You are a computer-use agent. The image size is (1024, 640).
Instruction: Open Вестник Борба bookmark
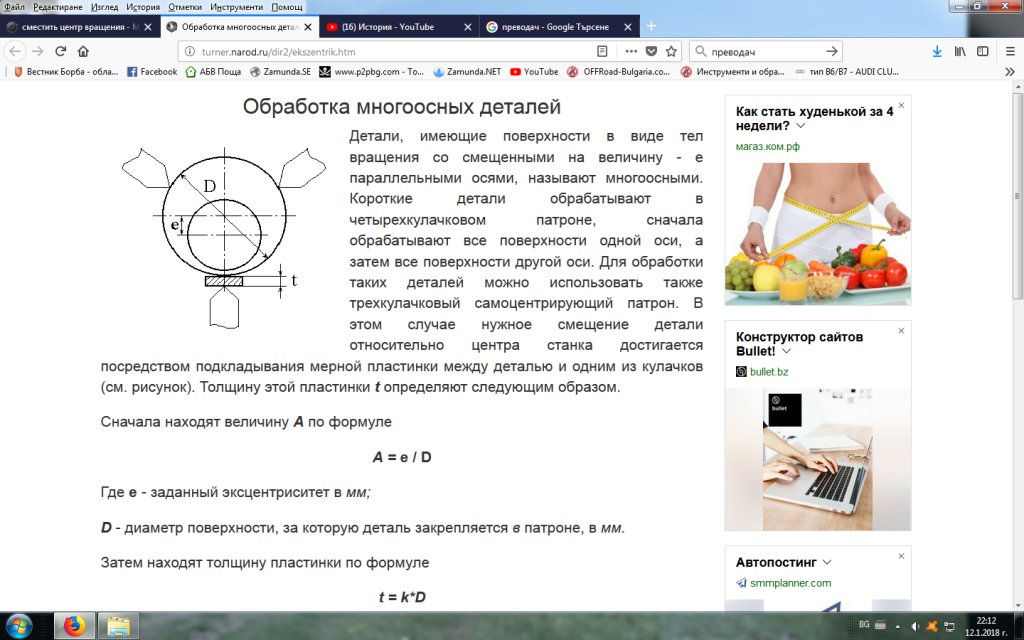click(x=65, y=72)
